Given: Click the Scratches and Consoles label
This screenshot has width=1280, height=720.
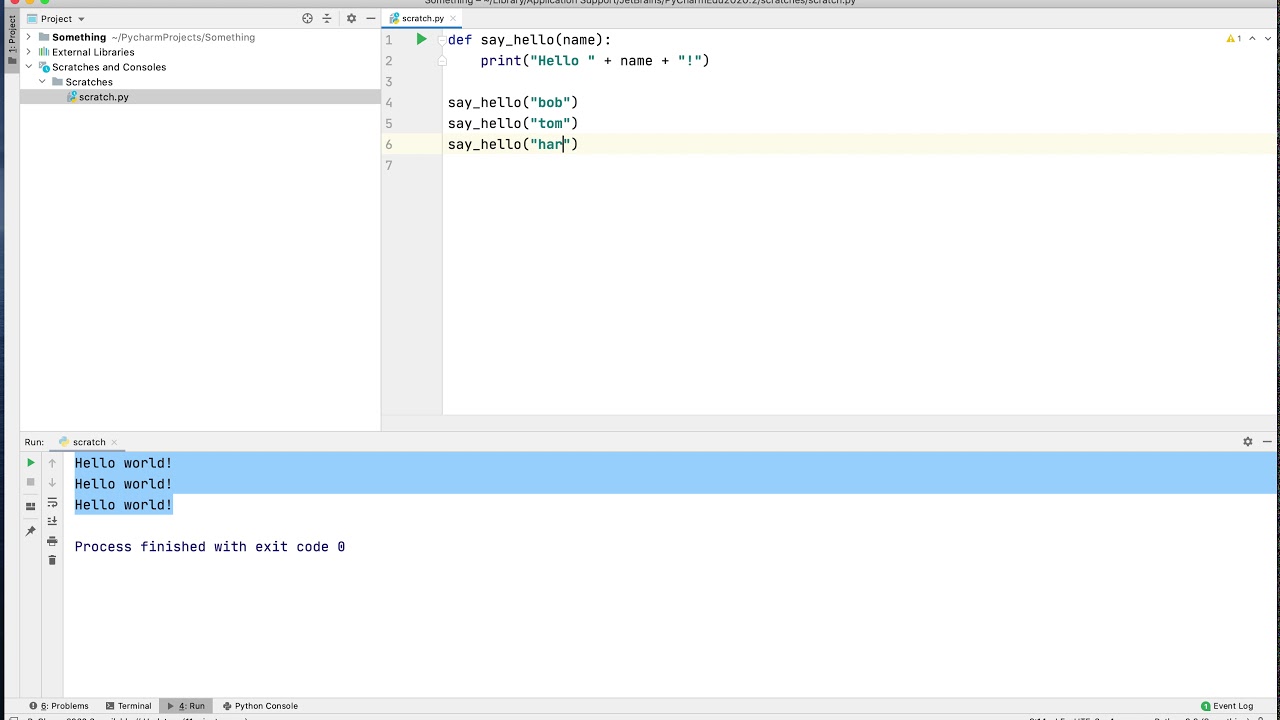Looking at the screenshot, I should click(x=109, y=67).
